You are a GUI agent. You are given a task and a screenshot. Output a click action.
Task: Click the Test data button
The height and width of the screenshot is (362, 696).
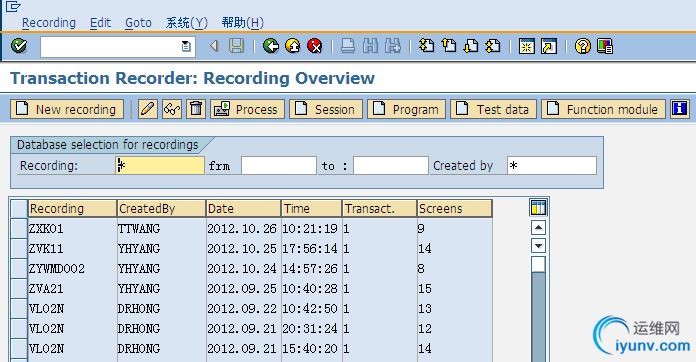tap(493, 109)
